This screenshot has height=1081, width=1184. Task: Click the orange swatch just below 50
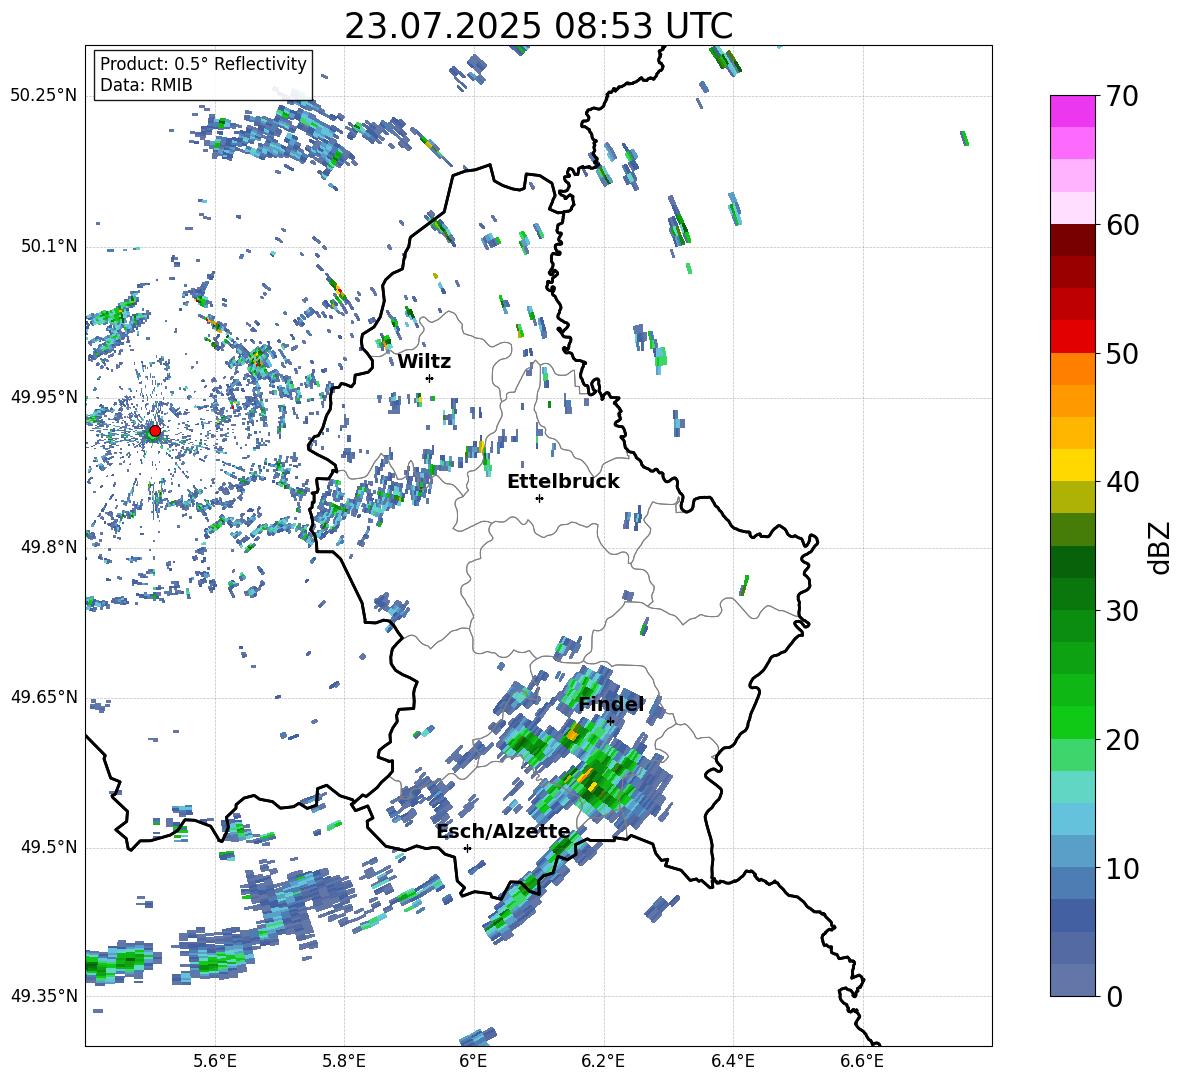click(1073, 368)
